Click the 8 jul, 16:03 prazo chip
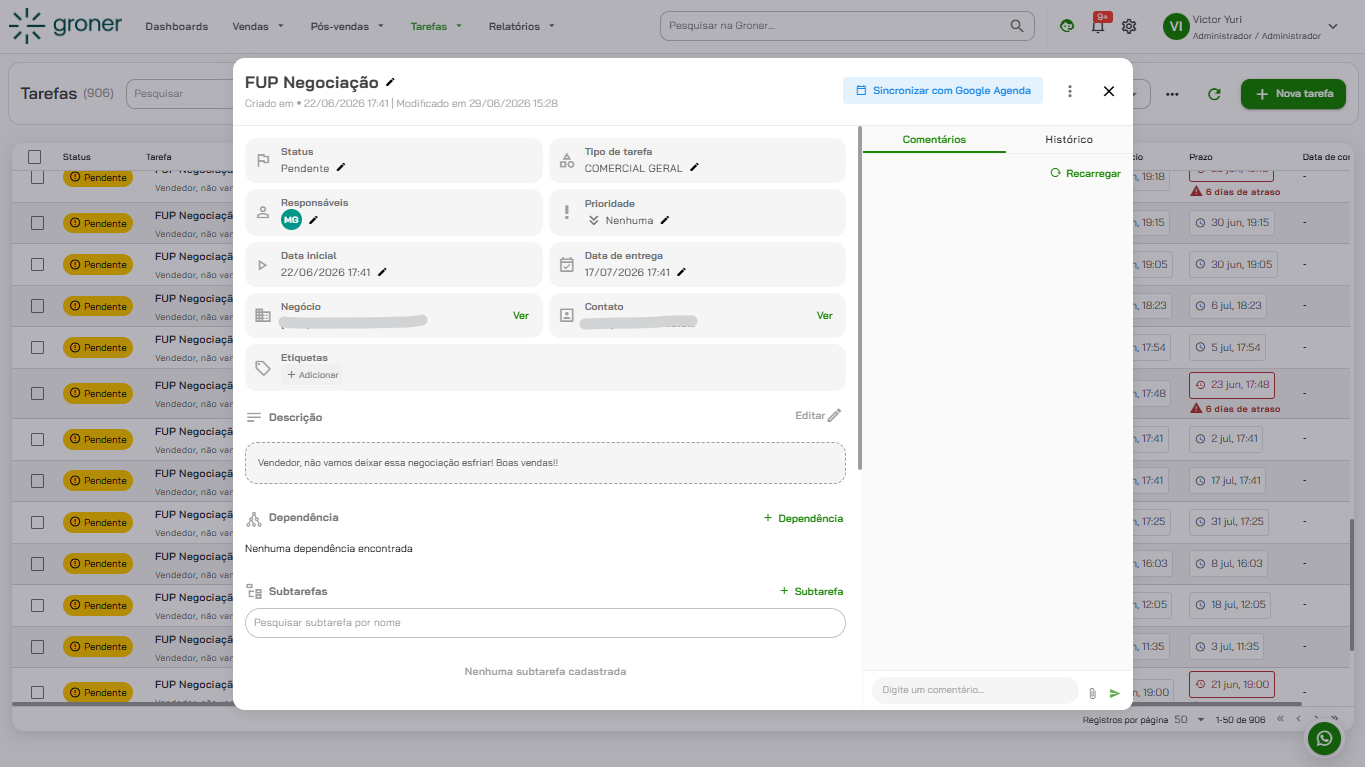Image resolution: width=1366 pixels, height=768 pixels. click(1228, 563)
